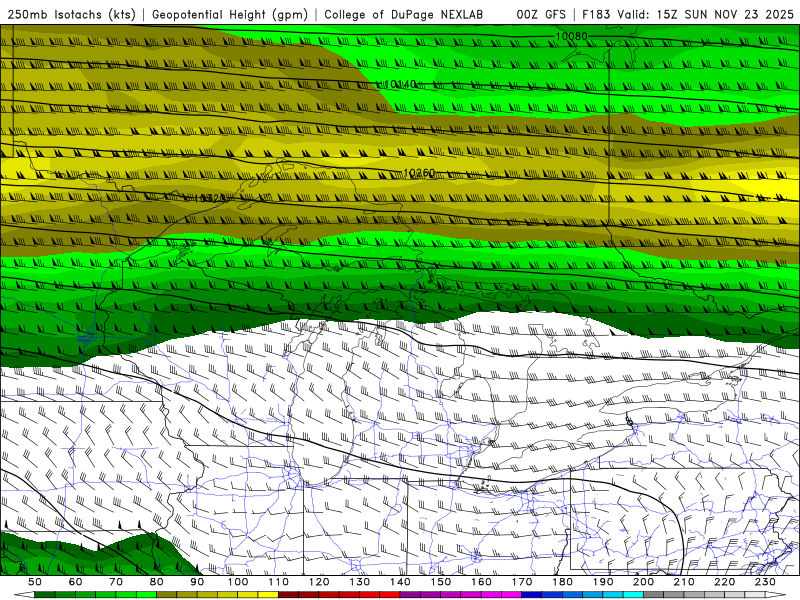The width and height of the screenshot is (800, 600).
Task: Click the 140 value on the color scale
Action: (400, 582)
